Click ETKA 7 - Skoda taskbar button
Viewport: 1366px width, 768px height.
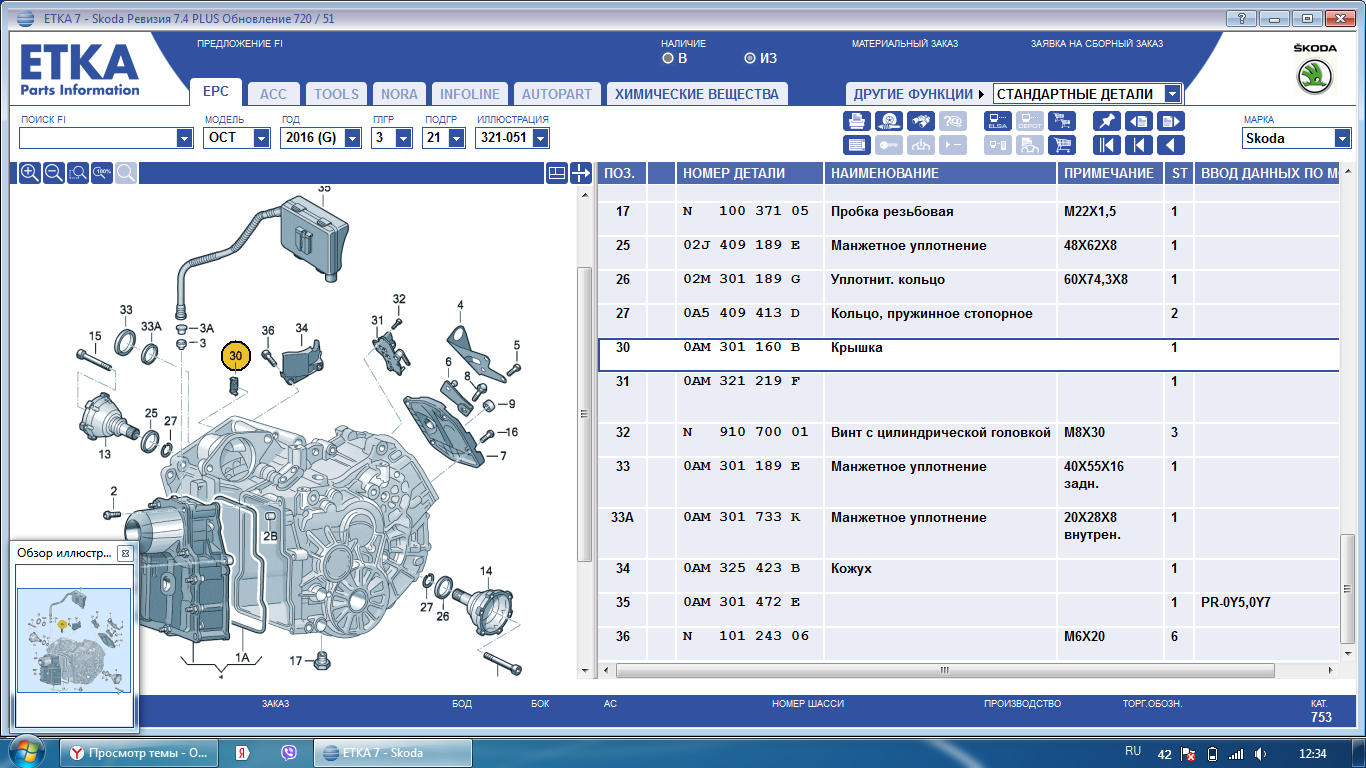pos(393,753)
